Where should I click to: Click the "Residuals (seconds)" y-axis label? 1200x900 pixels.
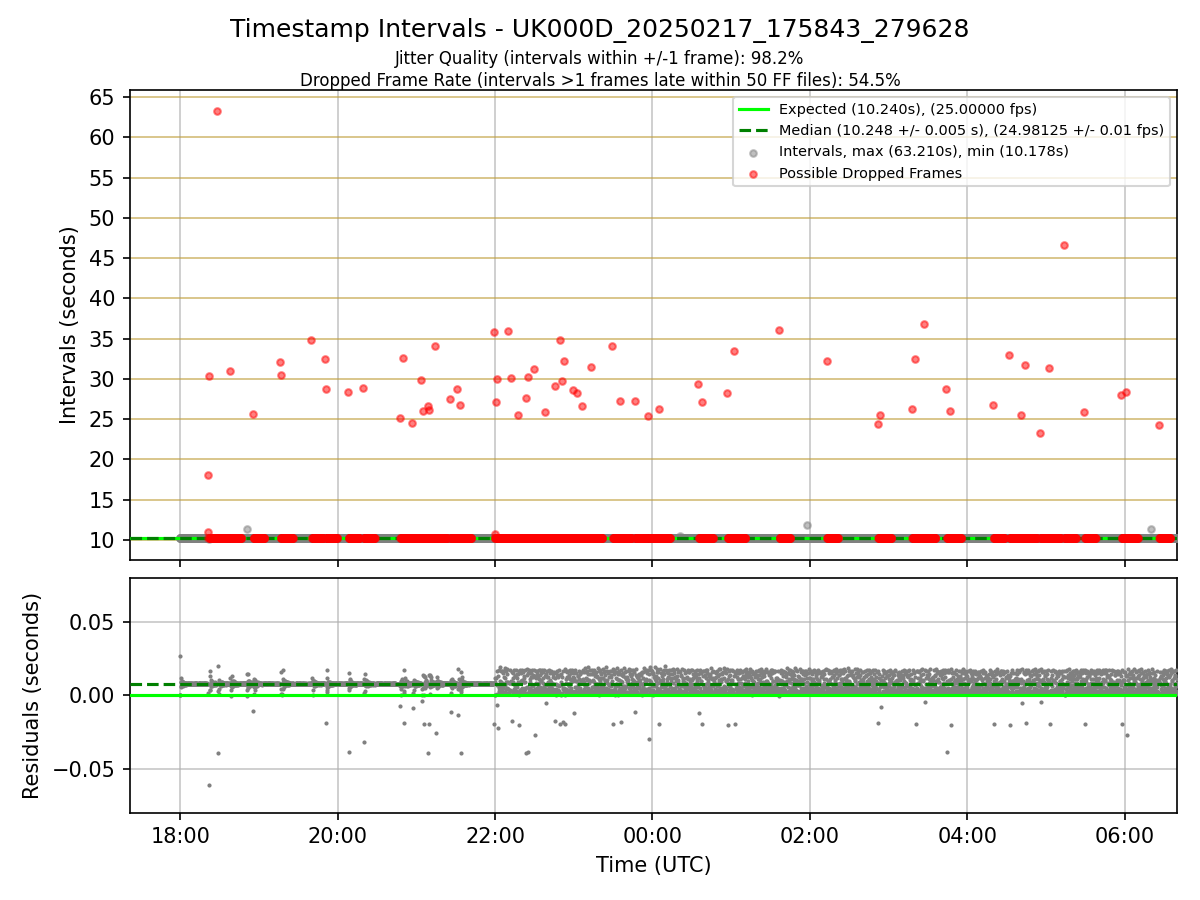pyautogui.click(x=31, y=696)
